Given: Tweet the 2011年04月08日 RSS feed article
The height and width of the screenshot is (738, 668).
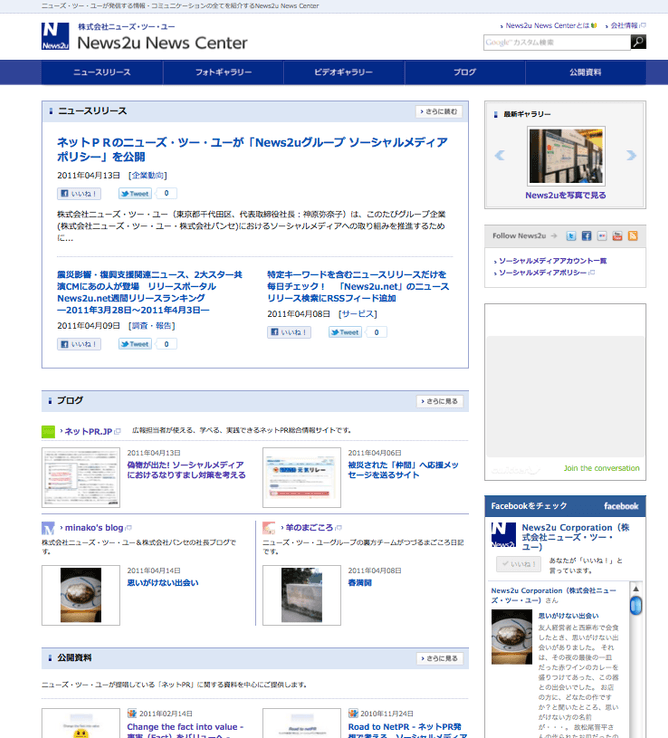Looking at the screenshot, I should (x=345, y=332).
